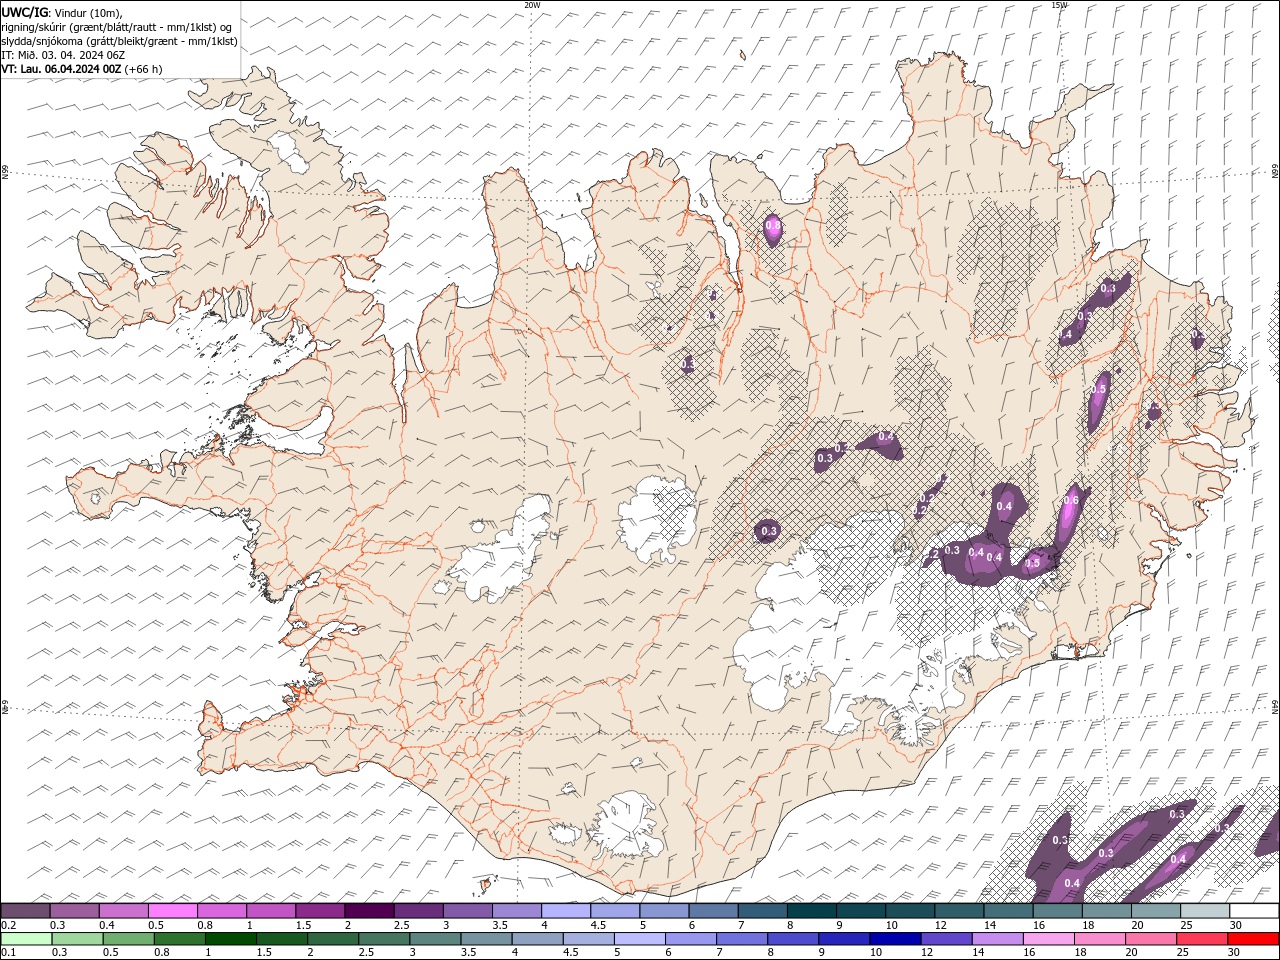Pick the grey-green 3 swatch in lower legend
1280x960 pixels.
point(435,939)
